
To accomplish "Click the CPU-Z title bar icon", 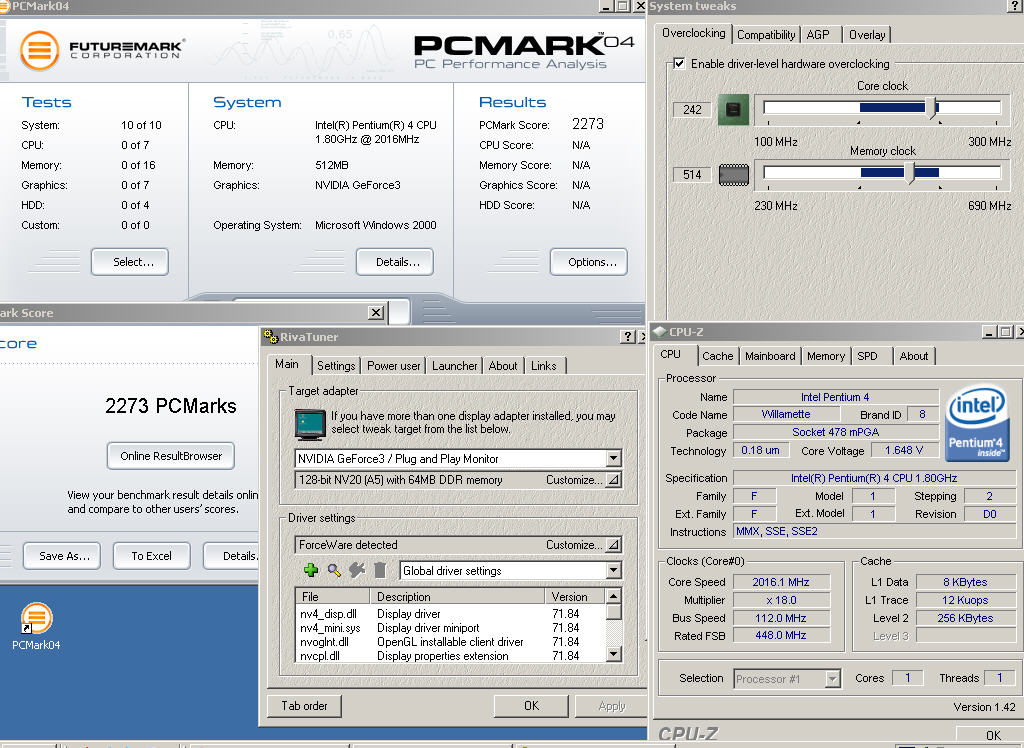I will click(660, 332).
